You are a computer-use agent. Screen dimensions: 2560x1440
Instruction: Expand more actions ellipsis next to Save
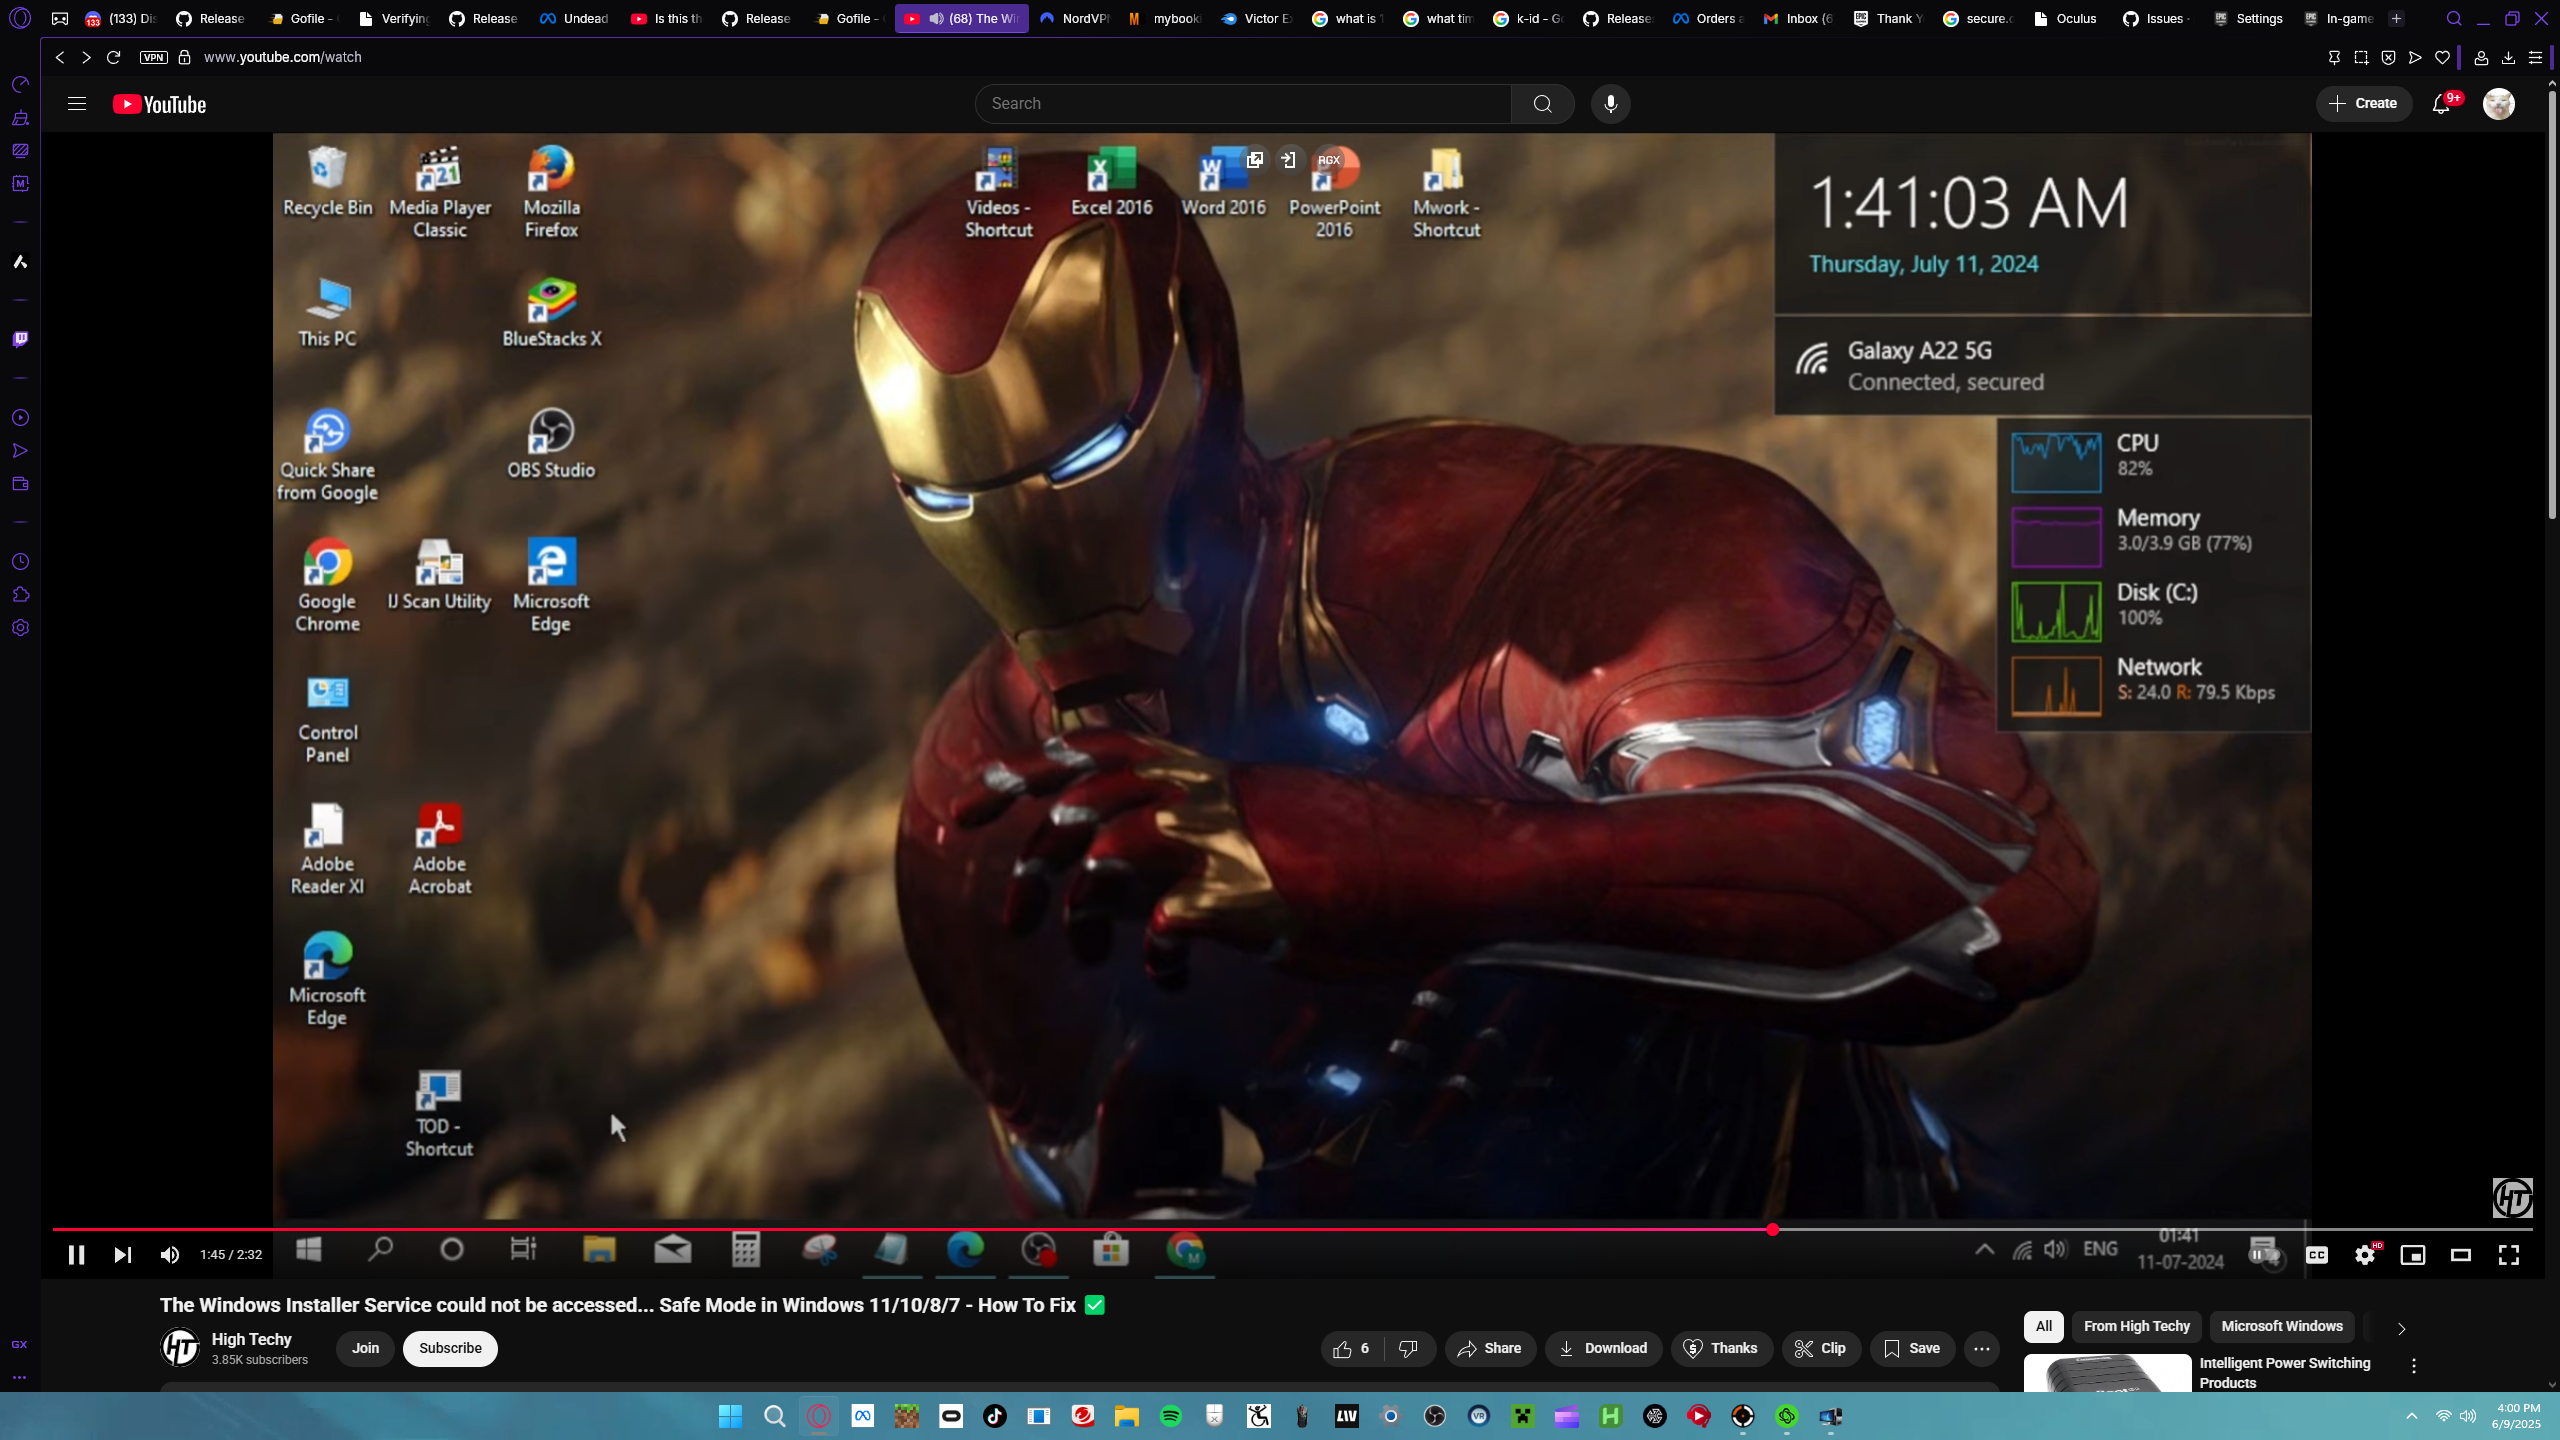coord(1982,1349)
